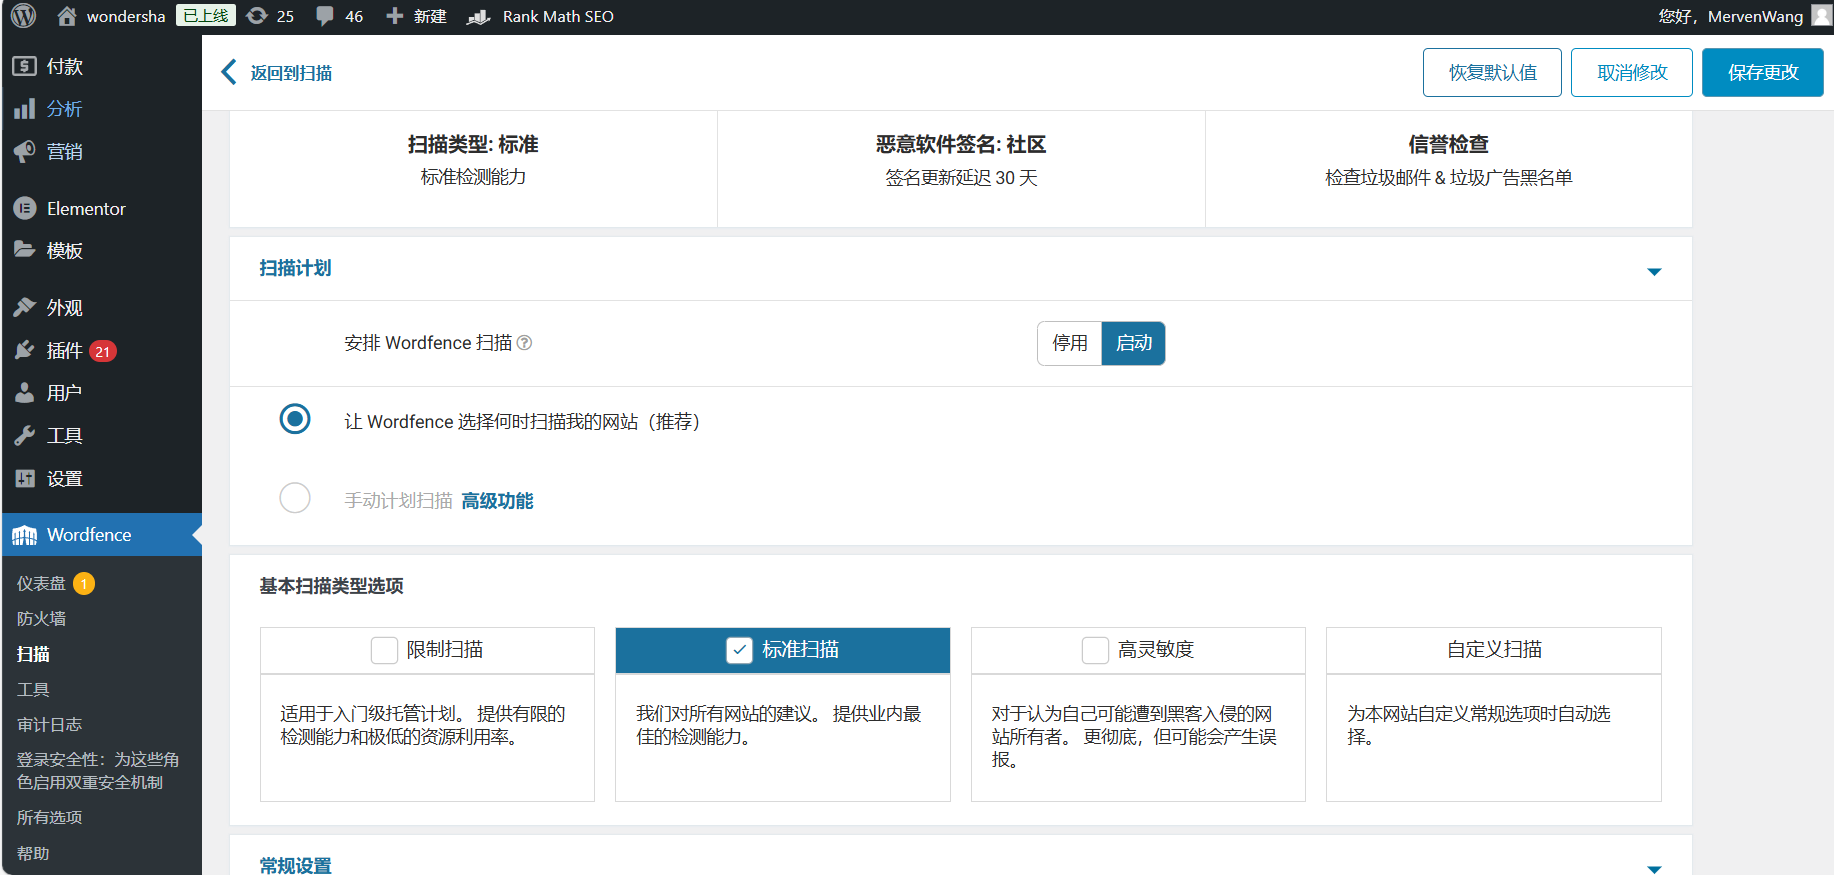The image size is (1834, 875).
Task: Click the 高级功能 link
Action: tap(498, 500)
